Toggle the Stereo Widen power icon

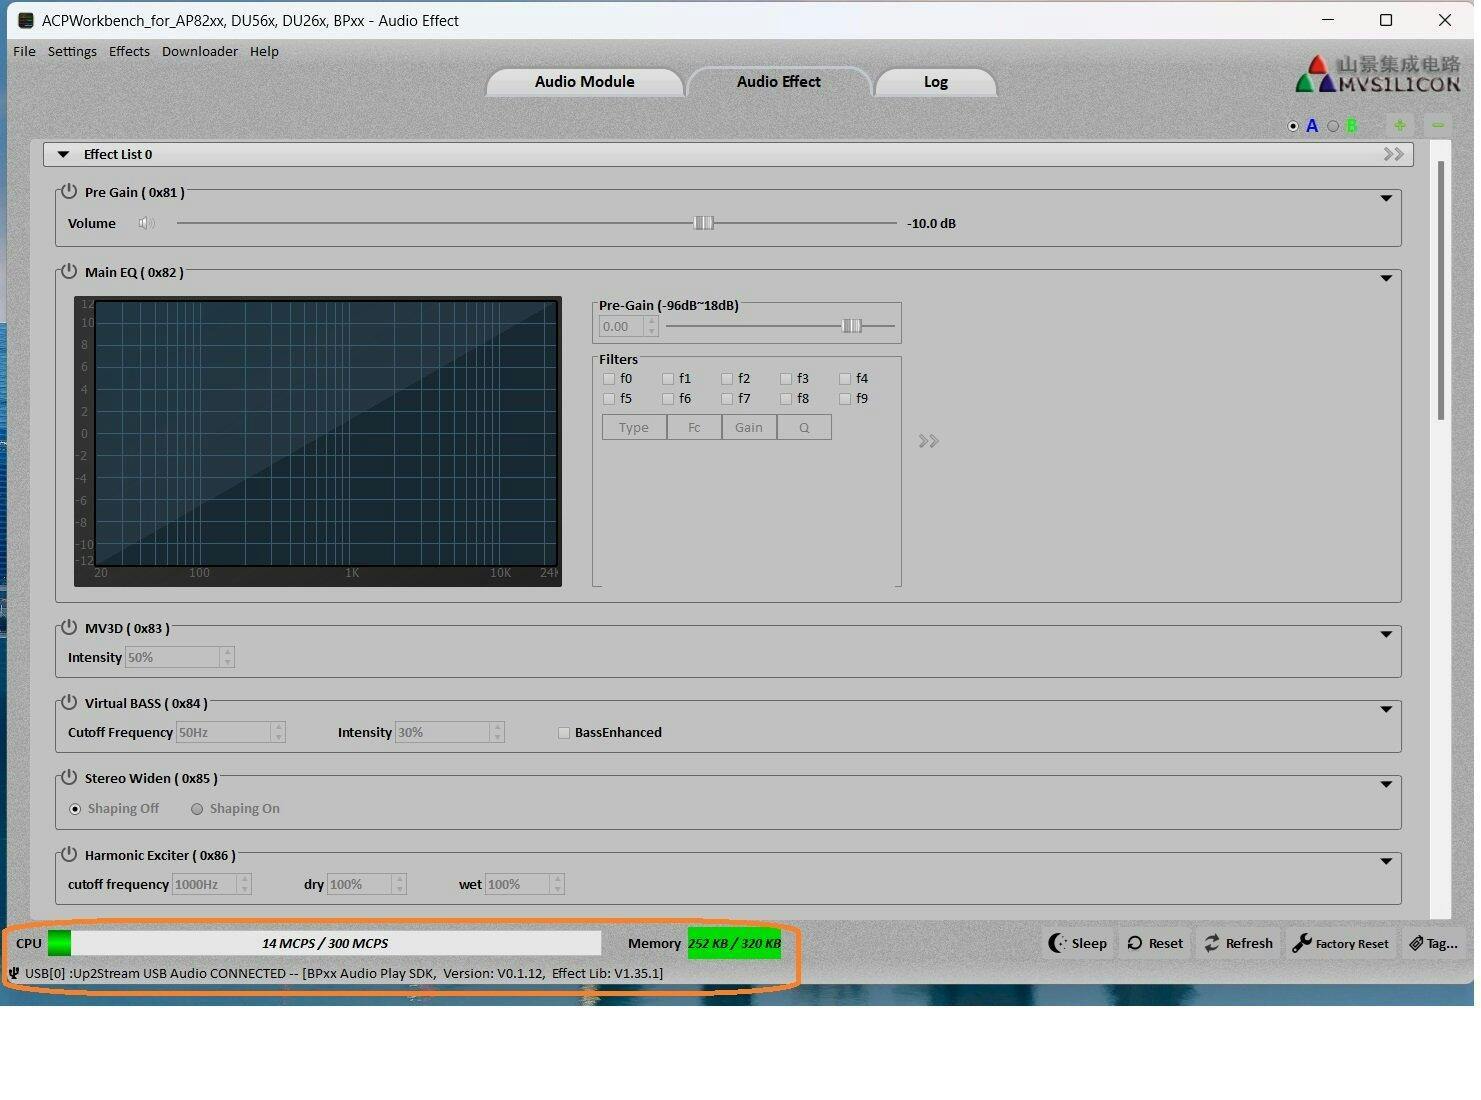point(68,777)
